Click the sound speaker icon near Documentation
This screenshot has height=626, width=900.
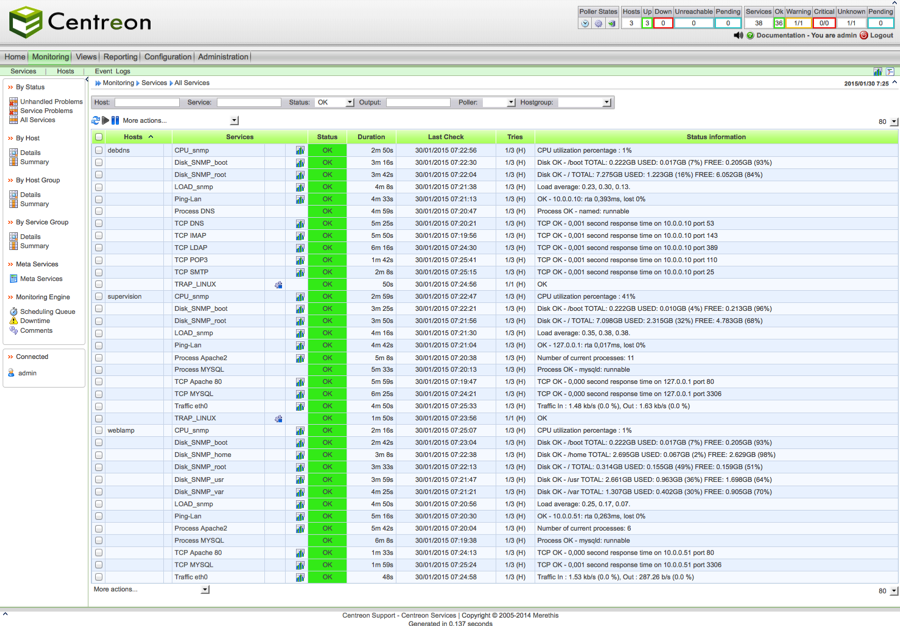[738, 36]
